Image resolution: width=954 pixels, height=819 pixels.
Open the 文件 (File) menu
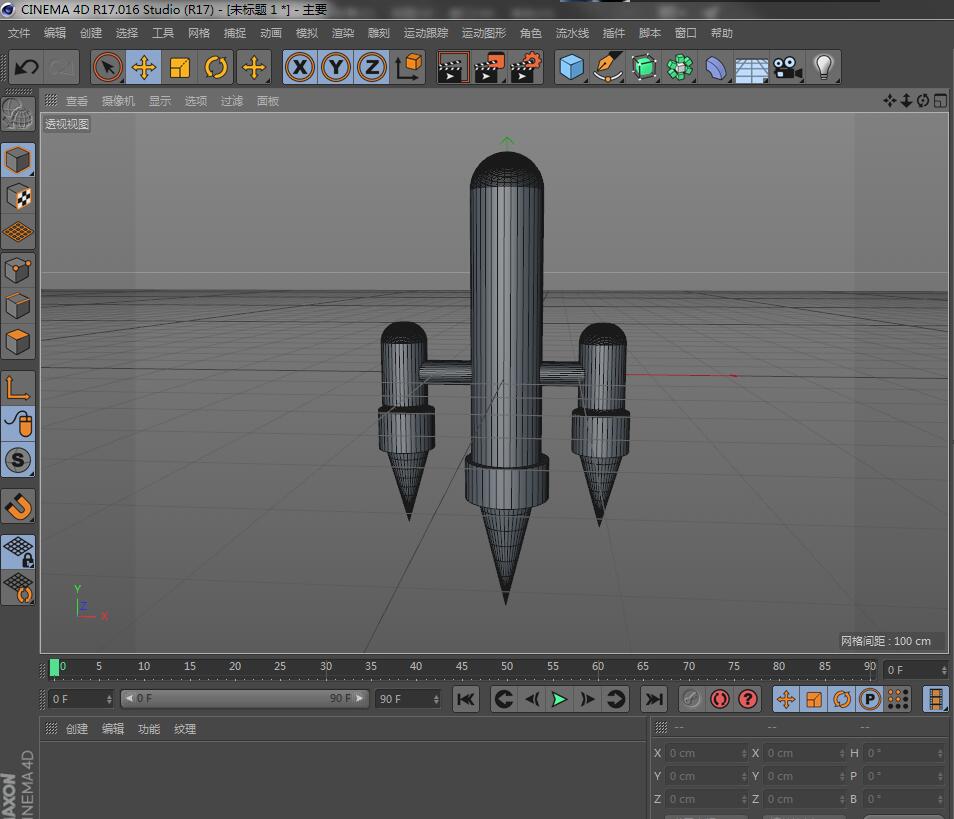(x=19, y=33)
